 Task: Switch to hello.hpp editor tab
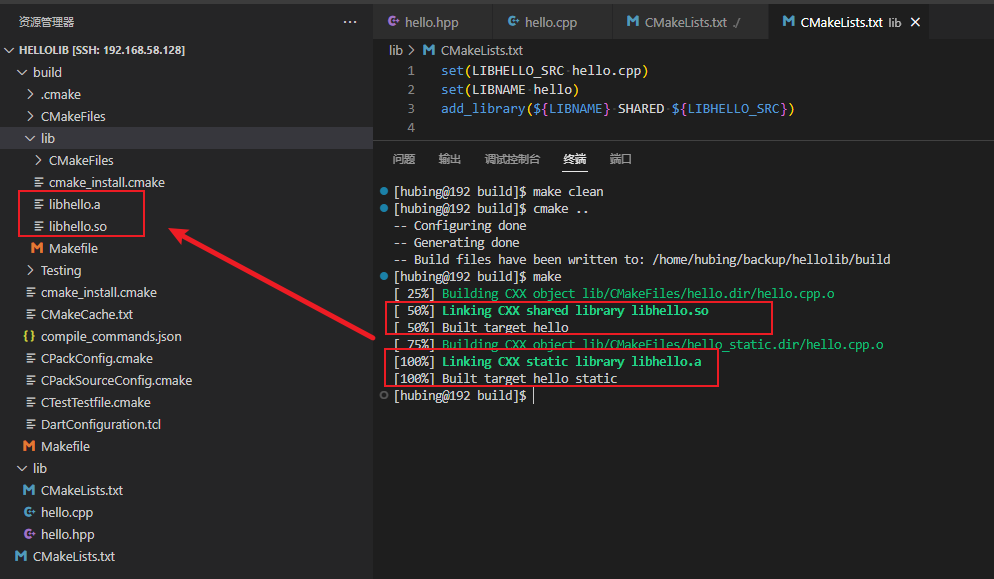(x=431, y=22)
